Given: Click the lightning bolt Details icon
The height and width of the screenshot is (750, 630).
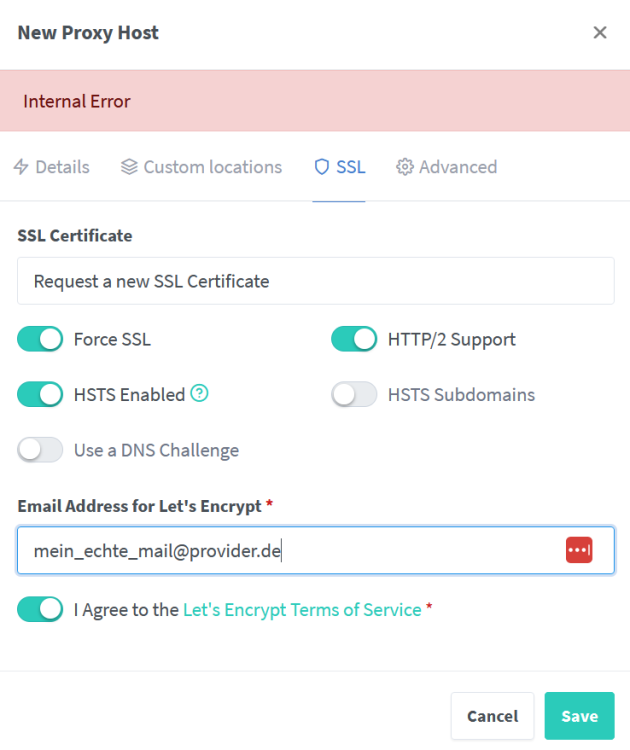Looking at the screenshot, I should [21, 167].
